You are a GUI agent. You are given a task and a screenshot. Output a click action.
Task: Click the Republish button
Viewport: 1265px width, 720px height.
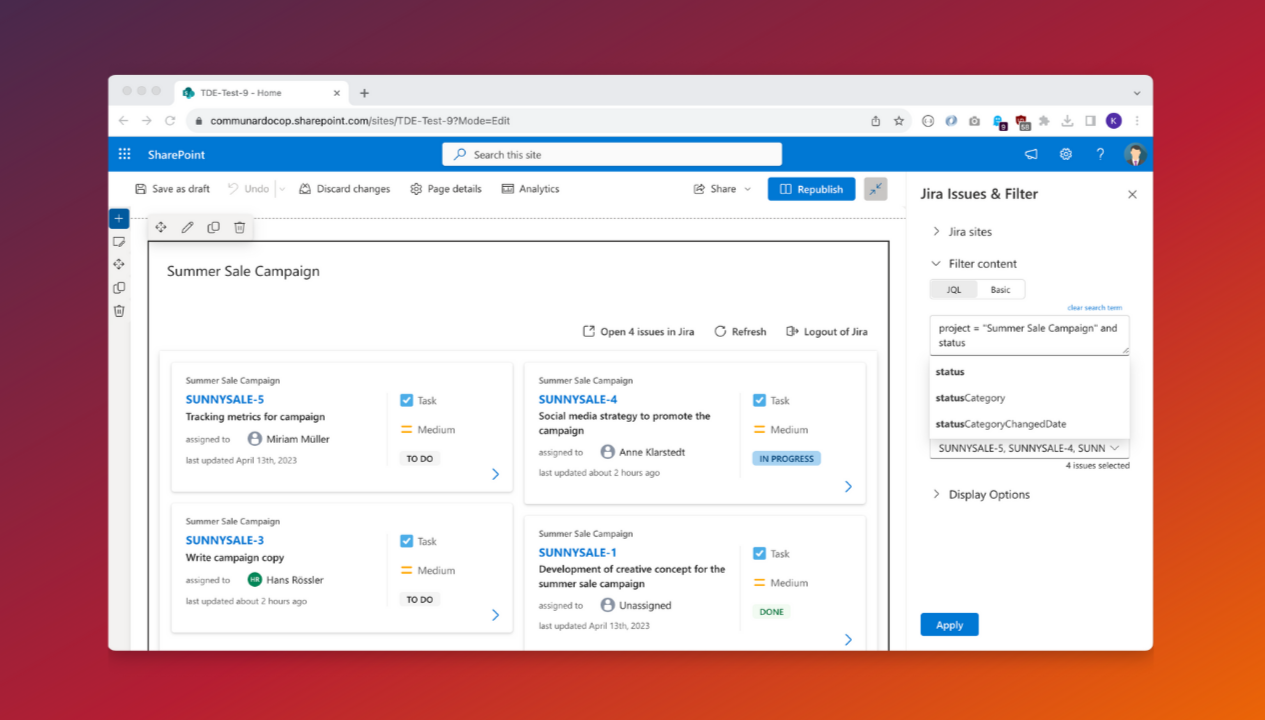point(811,189)
